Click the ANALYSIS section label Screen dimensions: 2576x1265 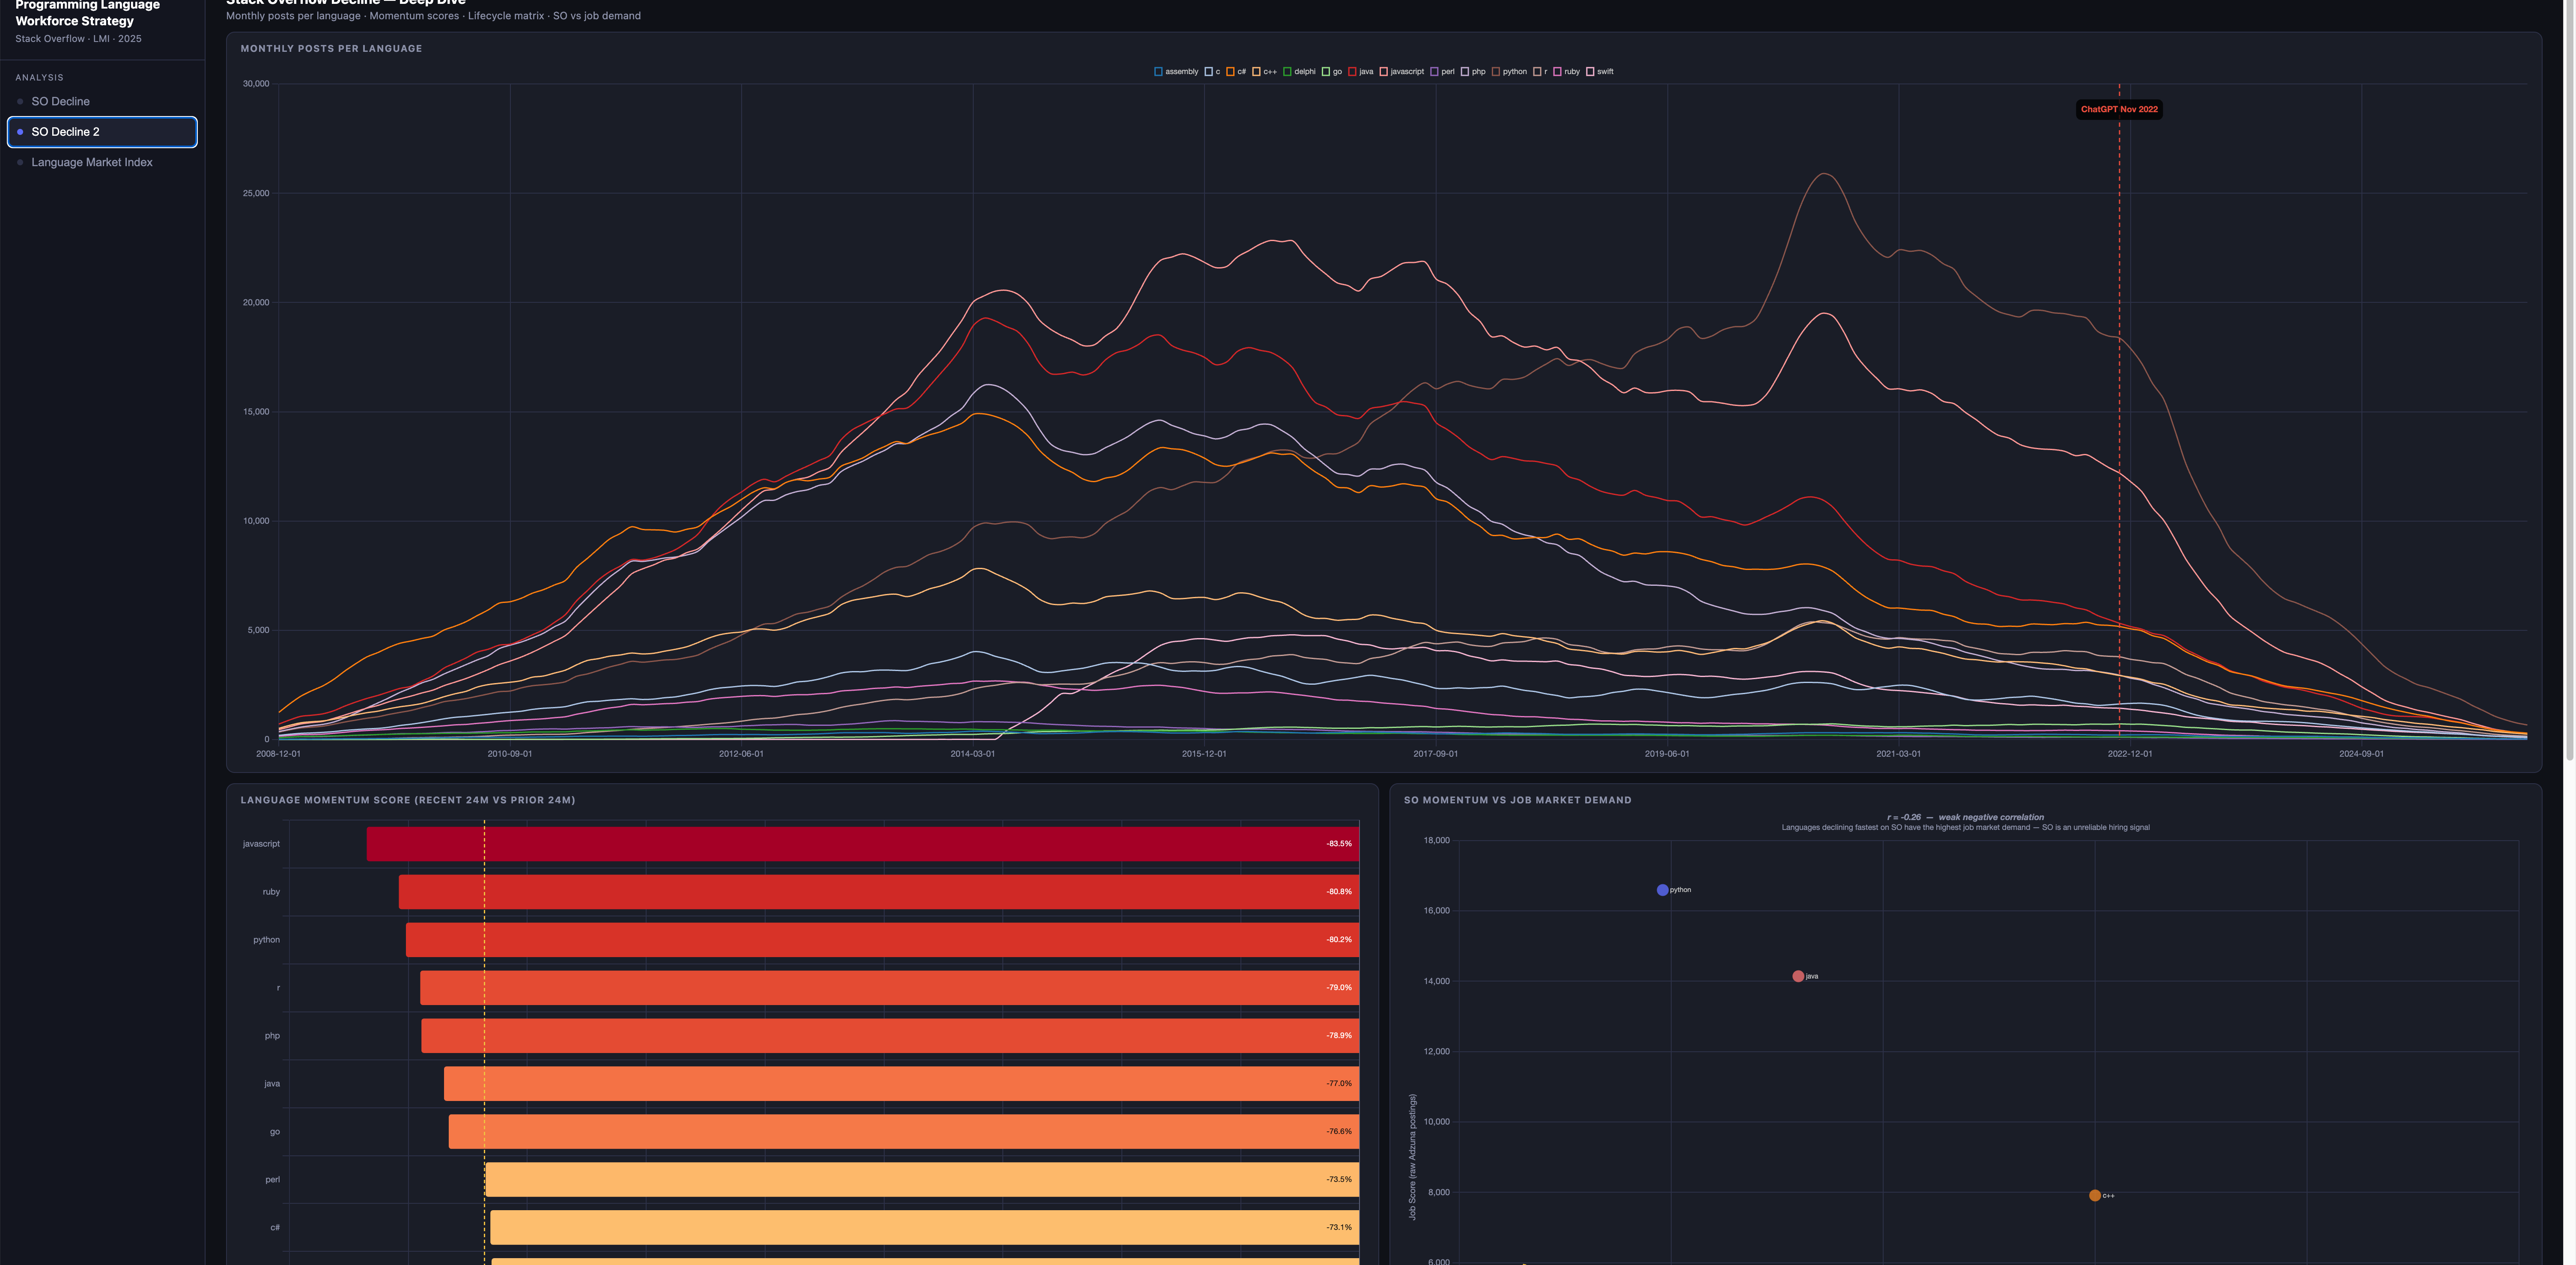click(39, 78)
